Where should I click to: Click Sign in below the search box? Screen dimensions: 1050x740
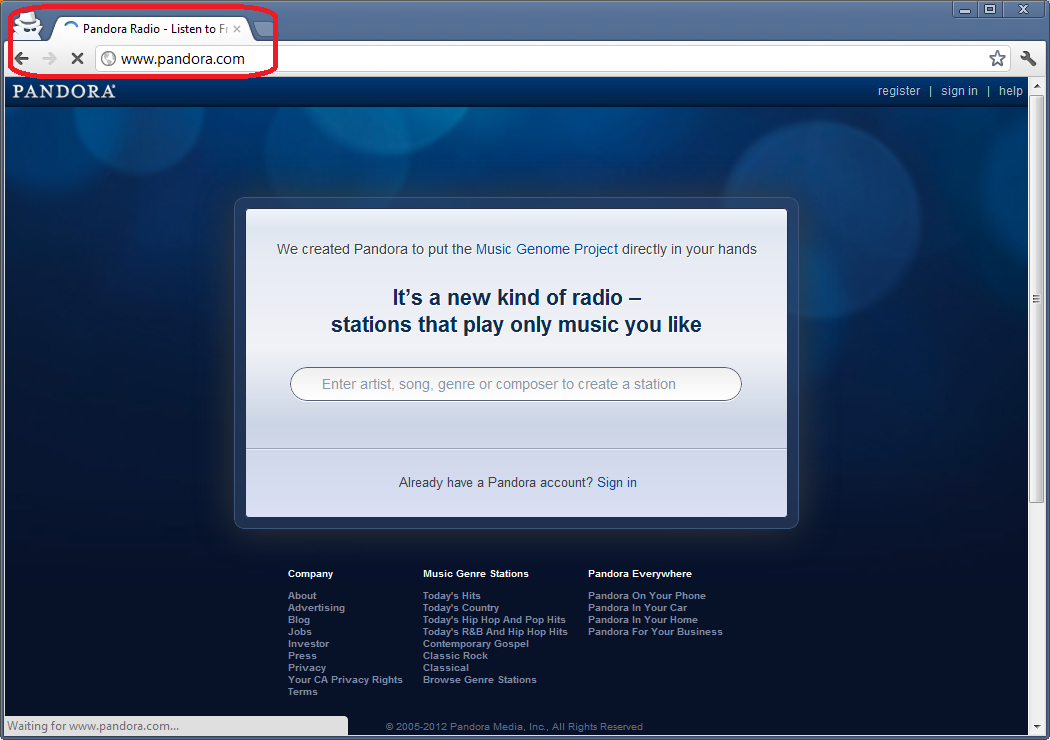pyautogui.click(x=617, y=482)
